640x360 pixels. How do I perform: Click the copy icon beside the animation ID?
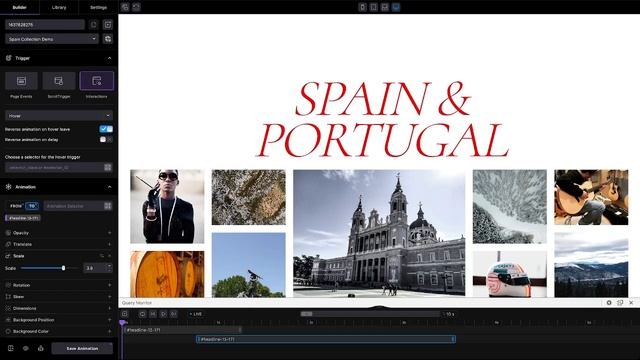pyautogui.click(x=93, y=25)
